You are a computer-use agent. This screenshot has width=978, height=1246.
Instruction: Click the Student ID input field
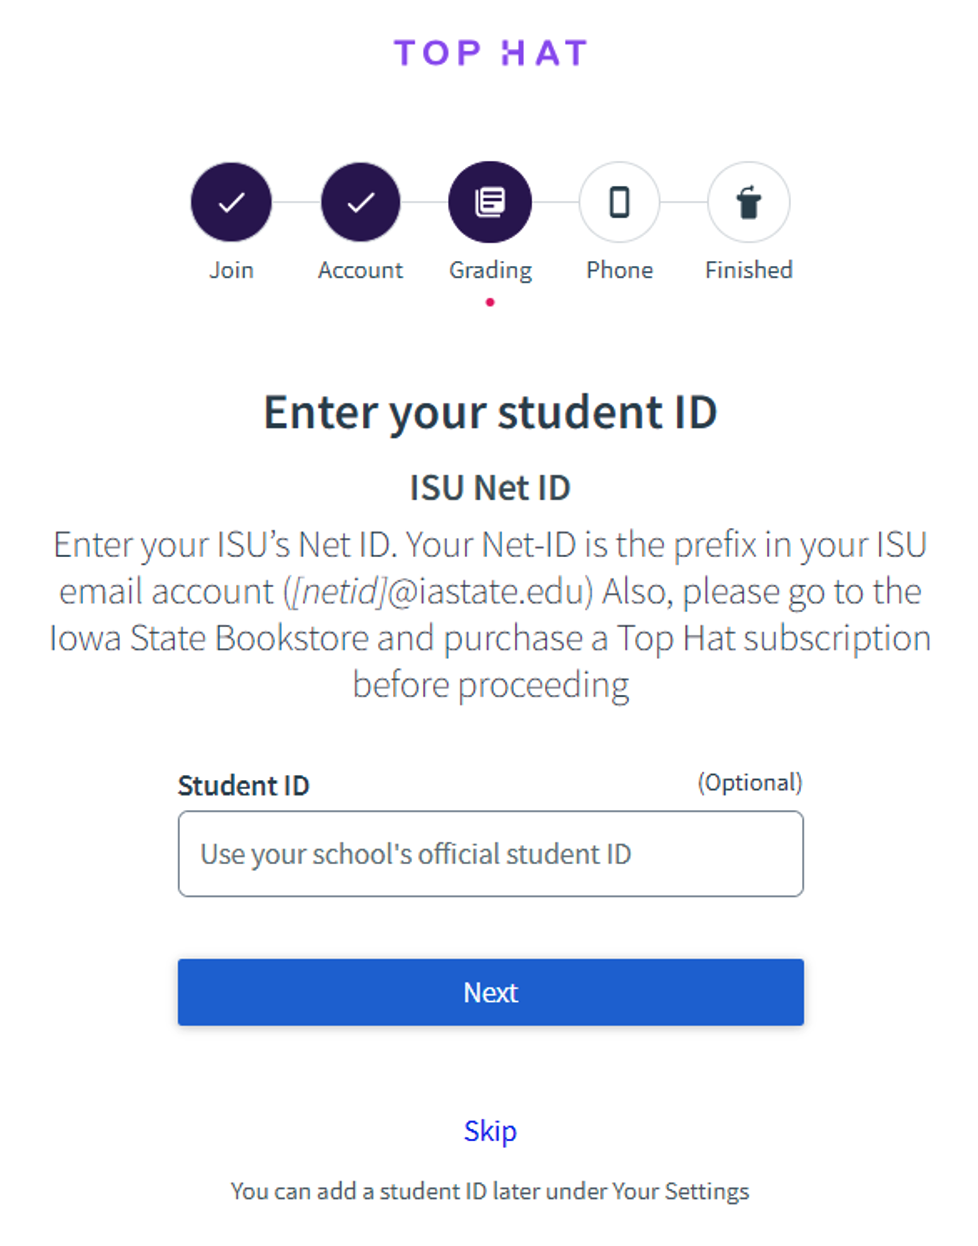coord(490,854)
